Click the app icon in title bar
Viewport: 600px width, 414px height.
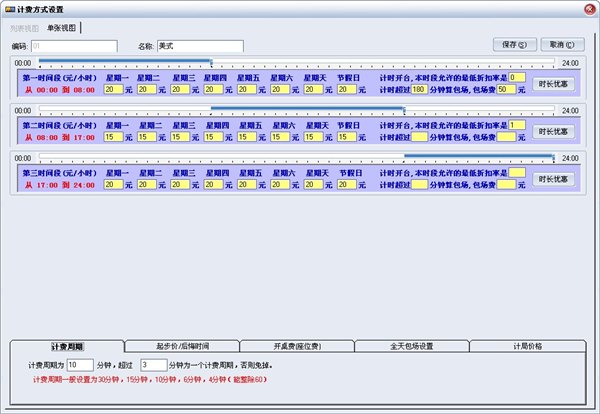(10, 9)
